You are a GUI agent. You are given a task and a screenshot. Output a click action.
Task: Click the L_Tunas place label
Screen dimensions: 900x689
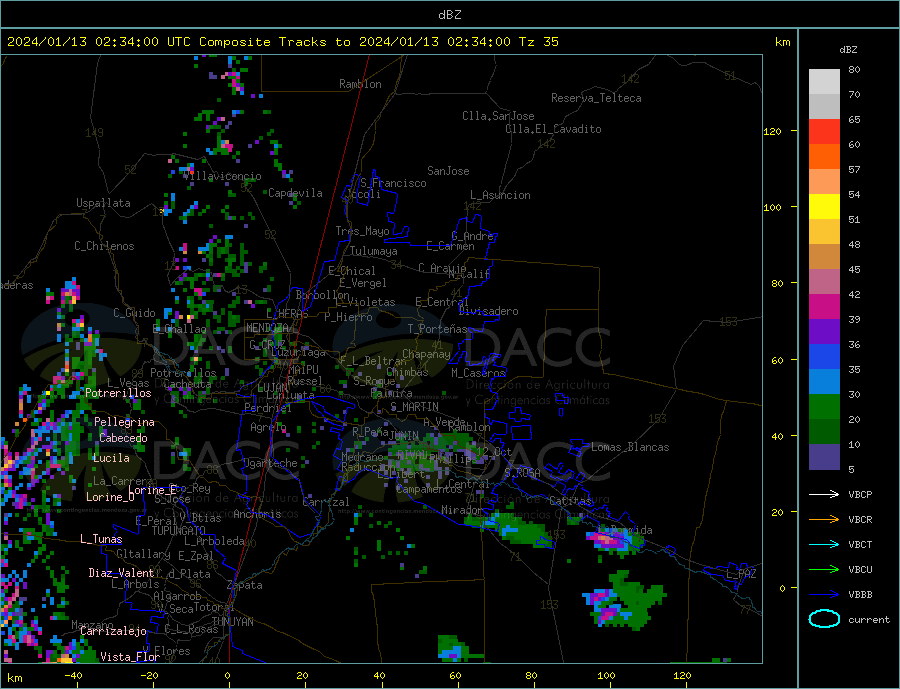pyautogui.click(x=101, y=539)
